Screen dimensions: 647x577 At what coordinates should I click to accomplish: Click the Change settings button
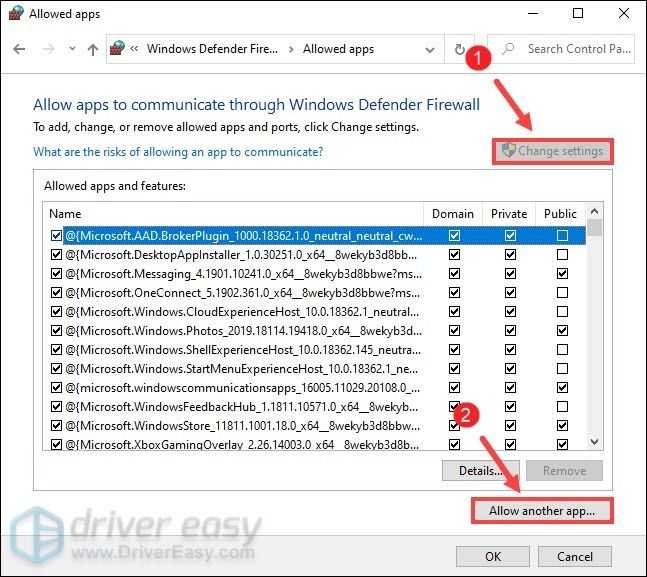point(553,151)
